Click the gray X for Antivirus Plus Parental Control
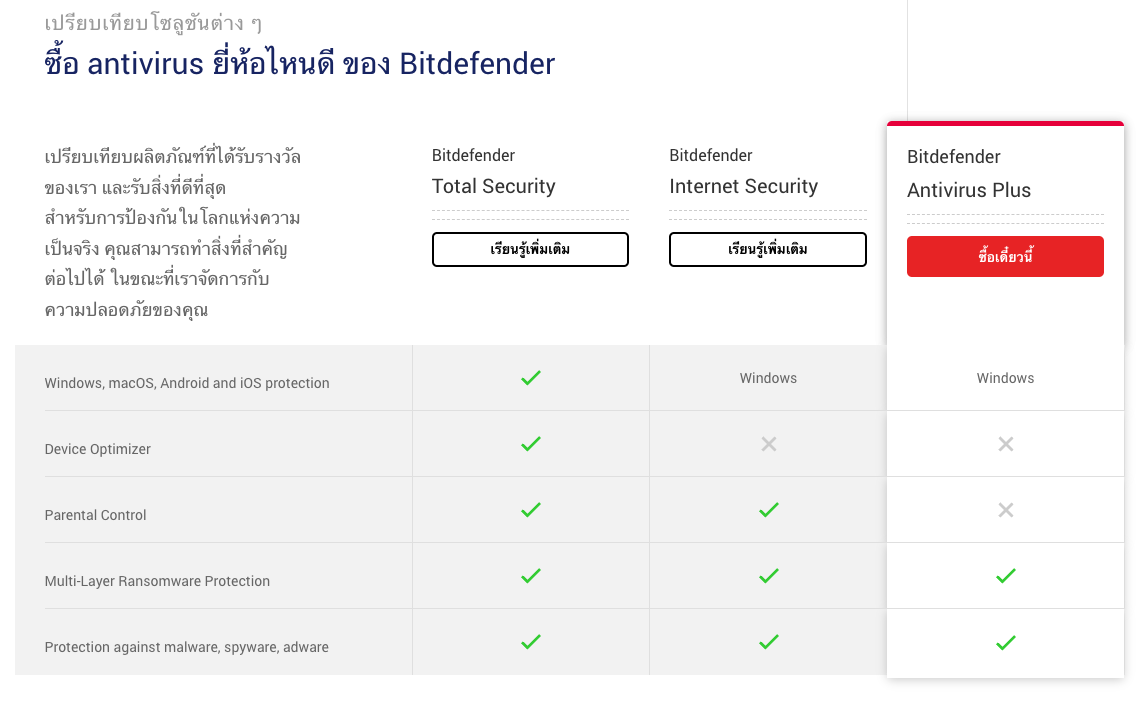1144x704 pixels. click(x=1005, y=509)
